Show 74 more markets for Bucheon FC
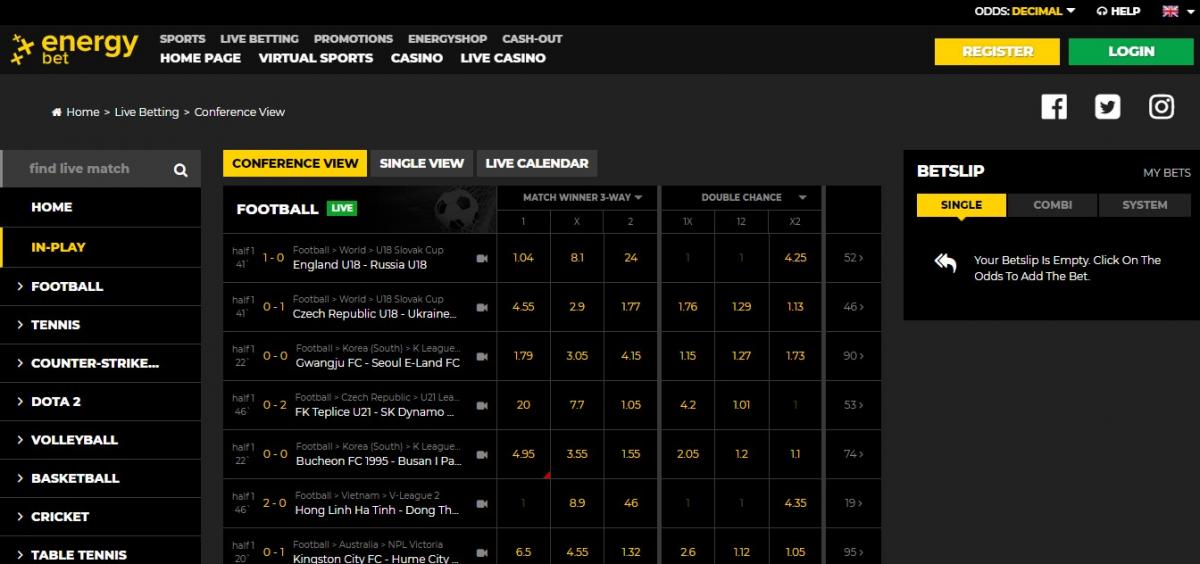 coord(853,454)
